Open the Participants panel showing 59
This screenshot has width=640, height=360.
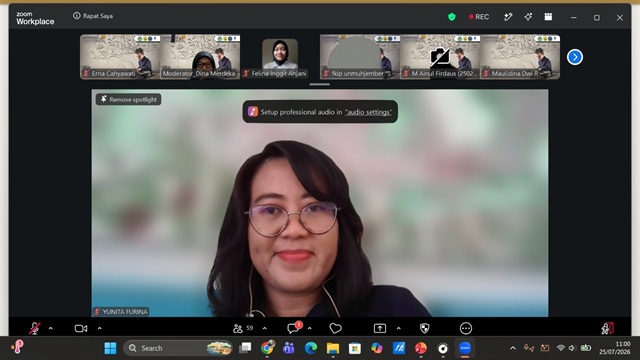[x=243, y=328]
